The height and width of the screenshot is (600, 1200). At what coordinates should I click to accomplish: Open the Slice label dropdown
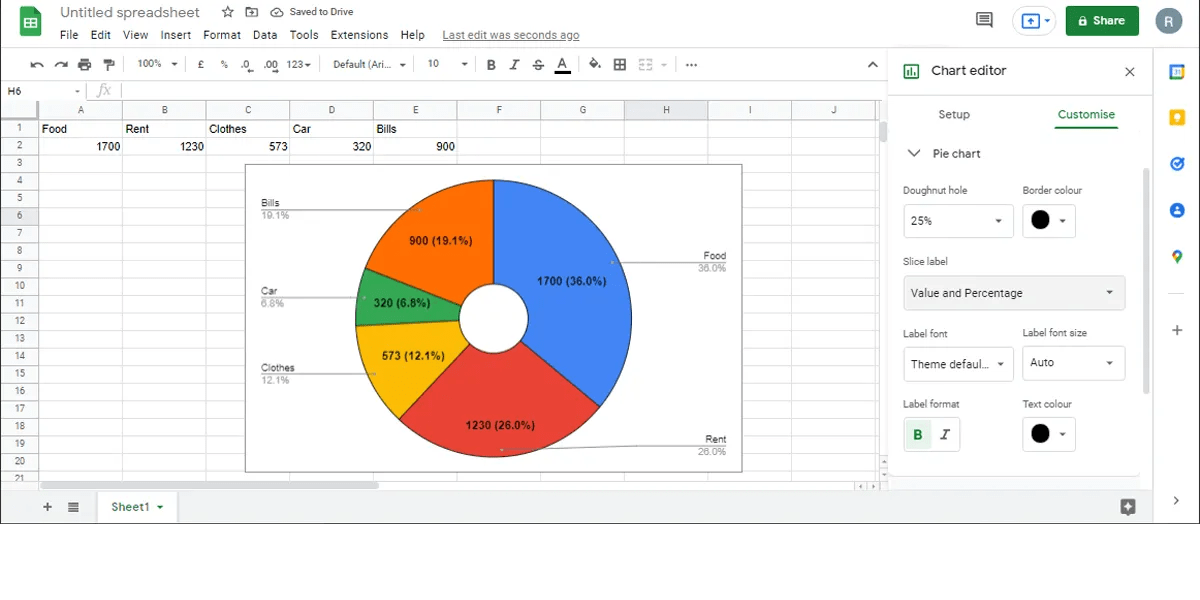pos(1014,292)
